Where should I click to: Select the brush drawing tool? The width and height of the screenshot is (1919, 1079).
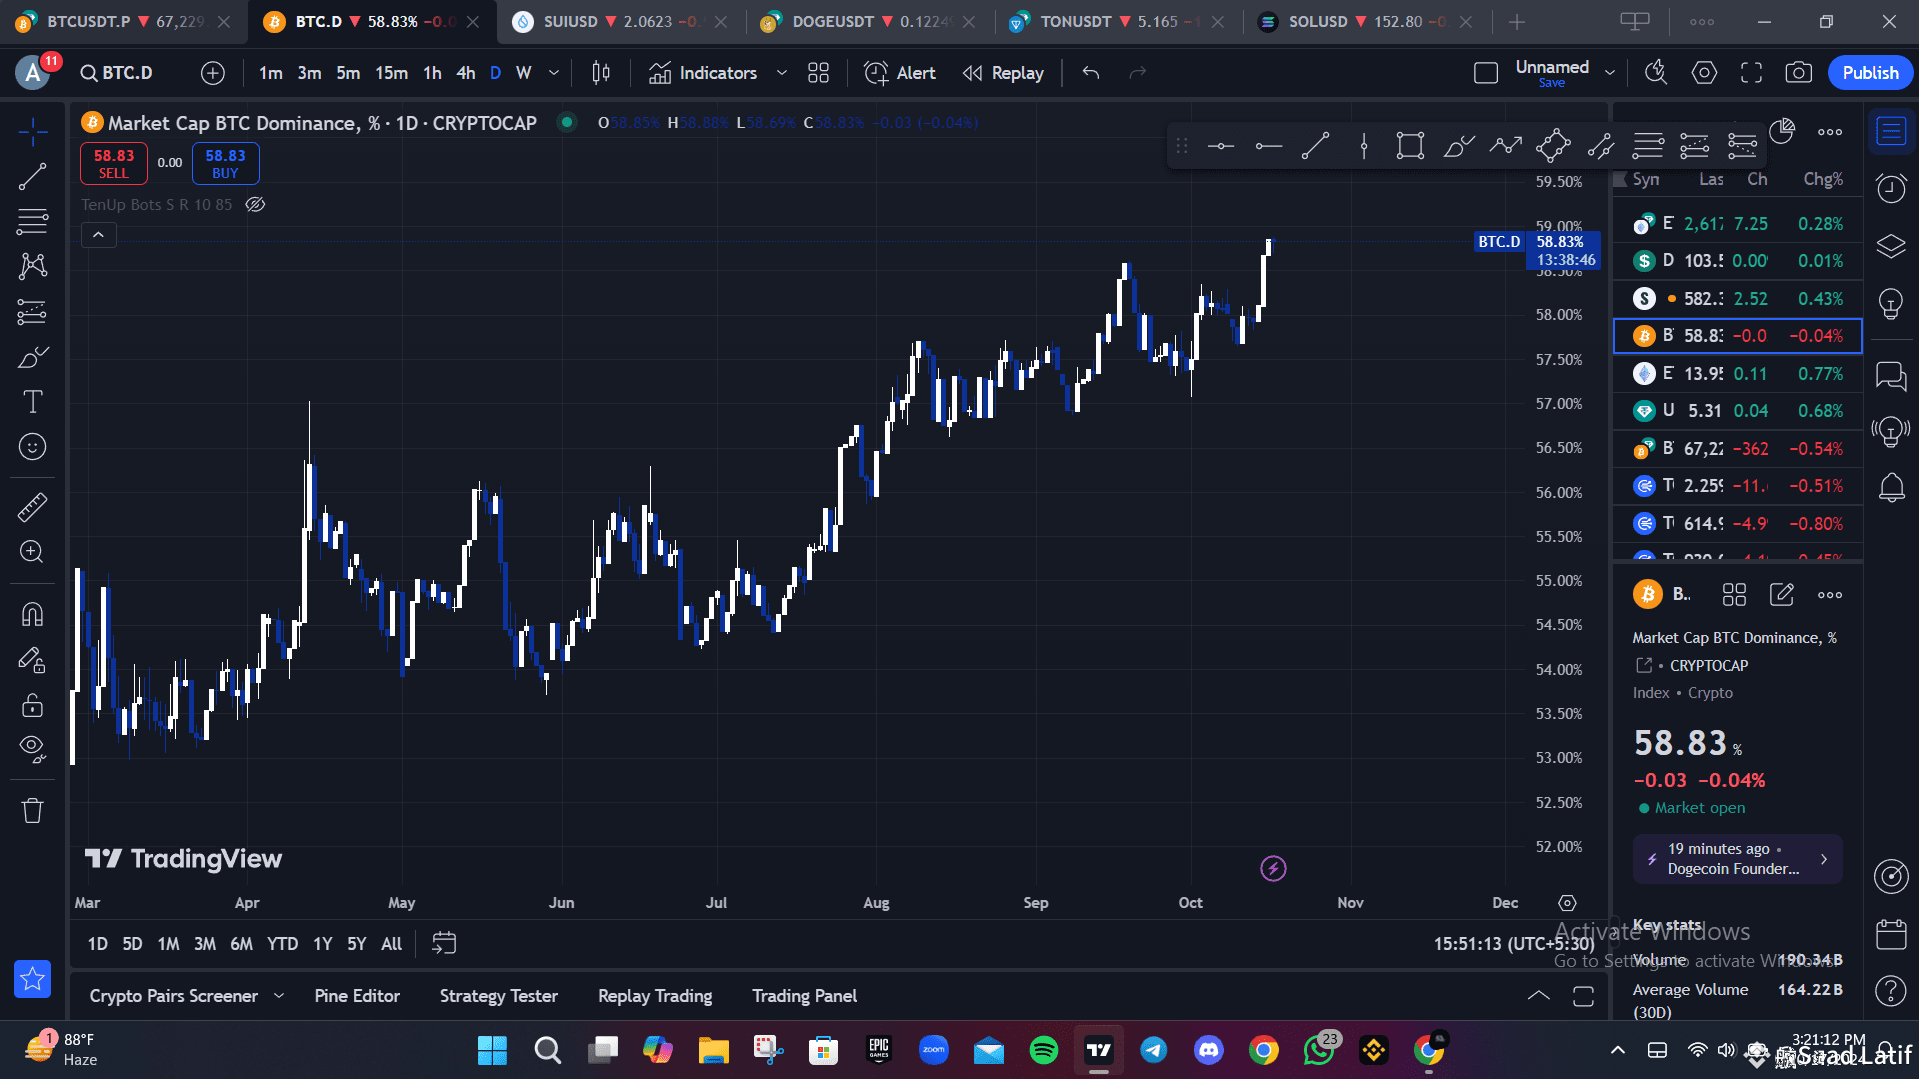[x=32, y=357]
